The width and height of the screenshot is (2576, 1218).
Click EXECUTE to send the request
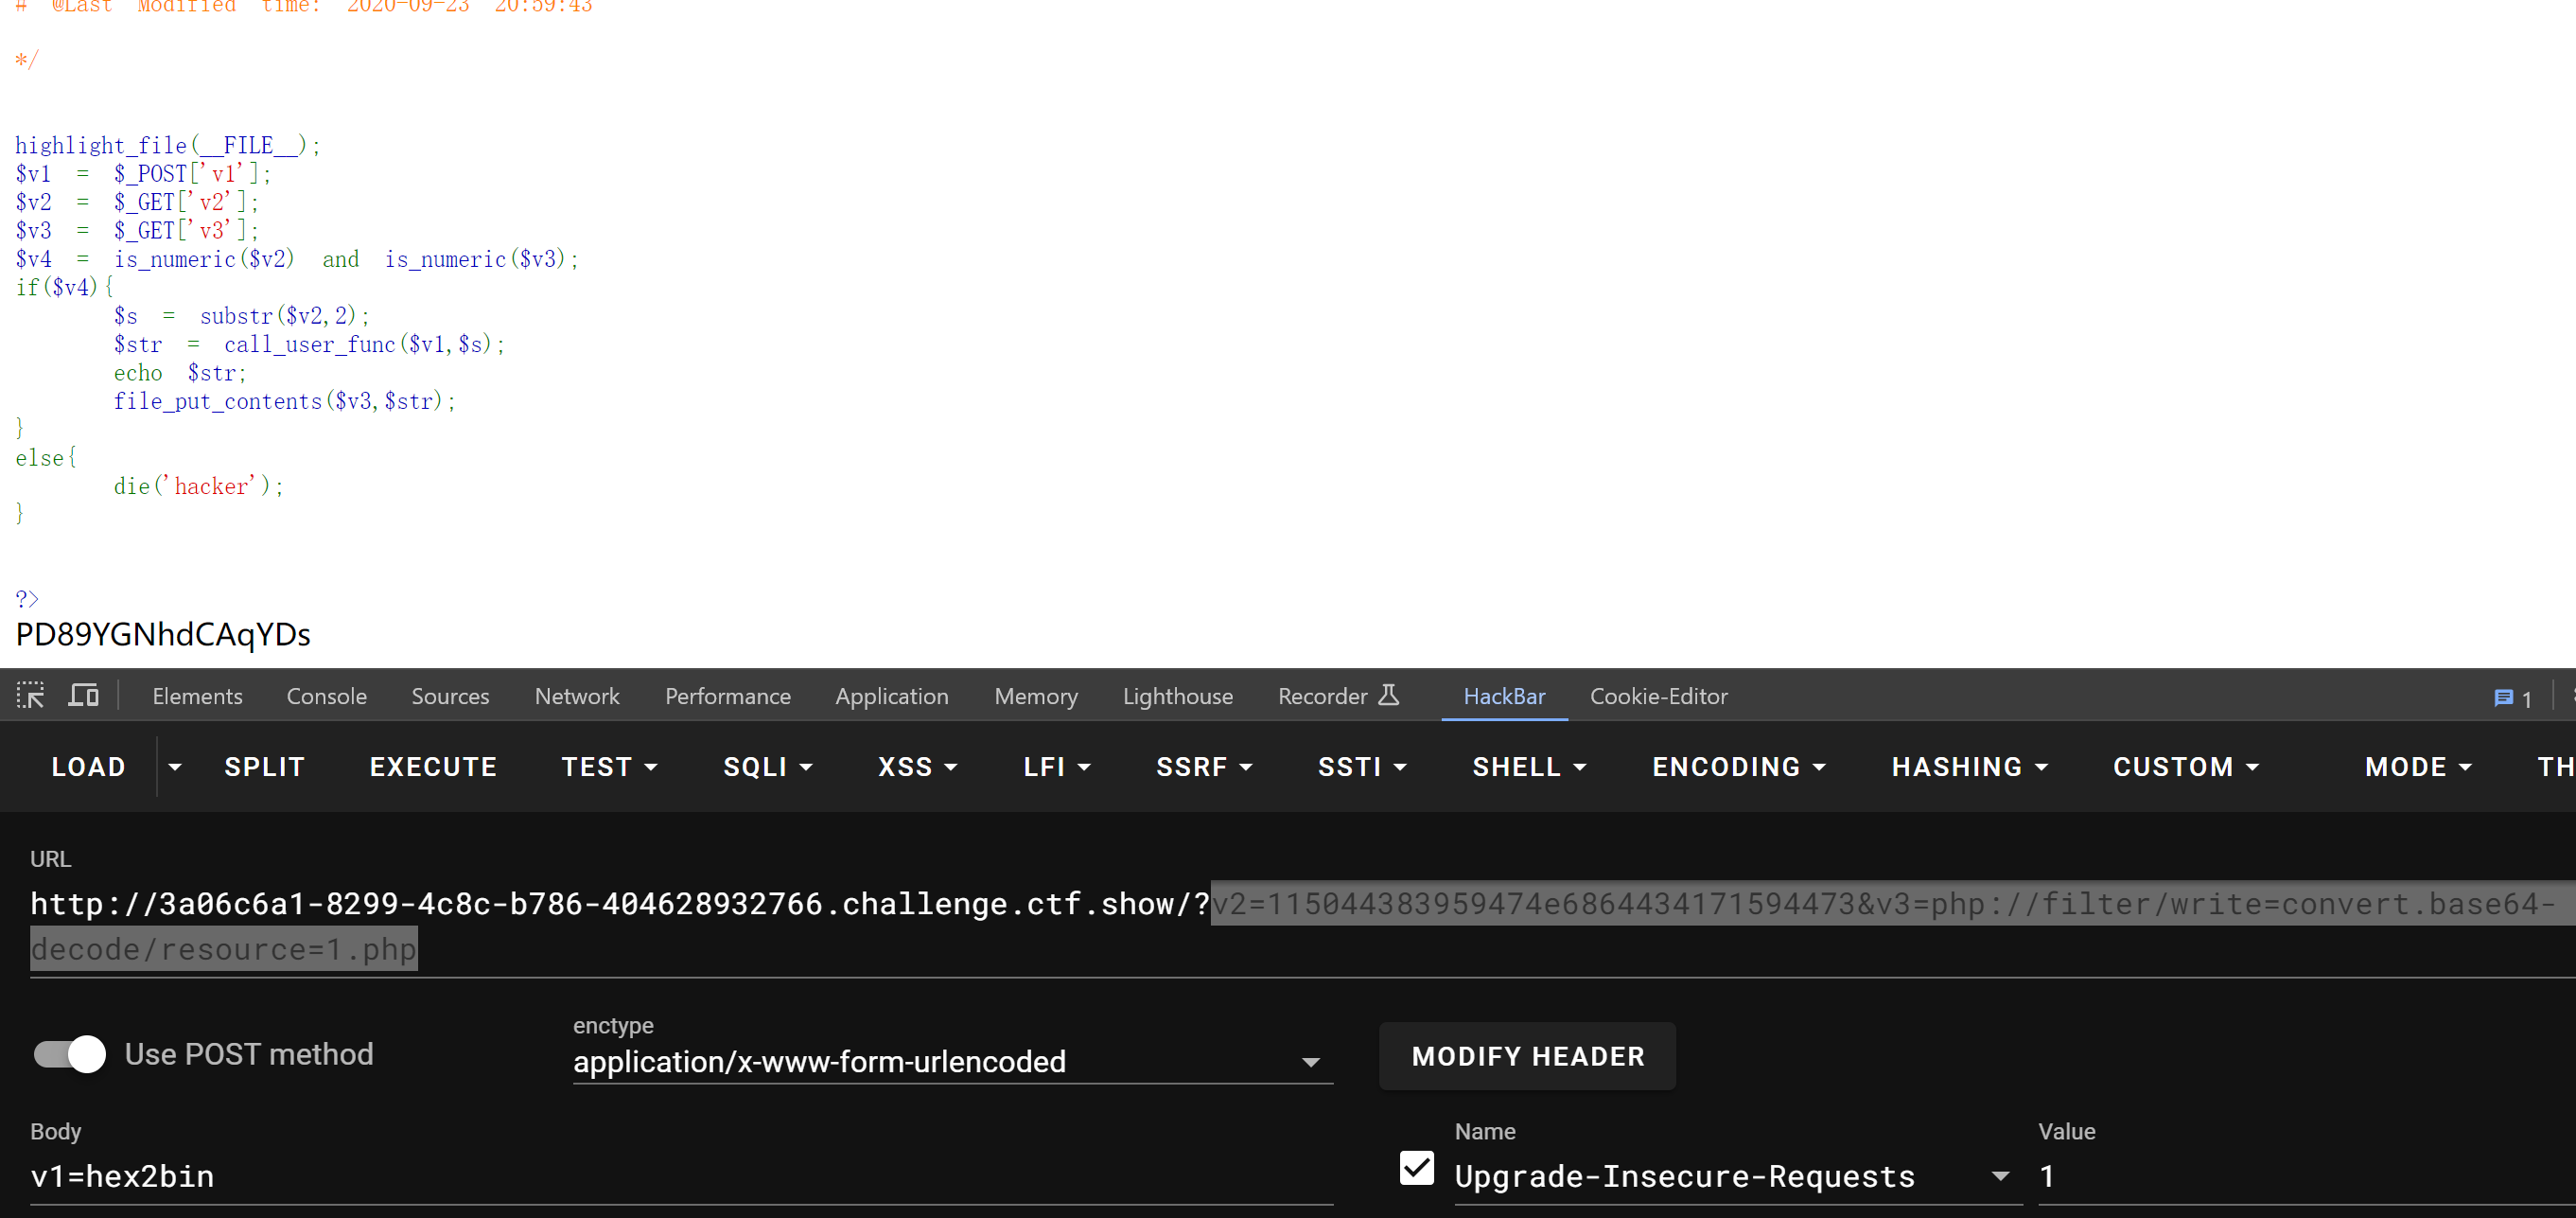(x=433, y=767)
